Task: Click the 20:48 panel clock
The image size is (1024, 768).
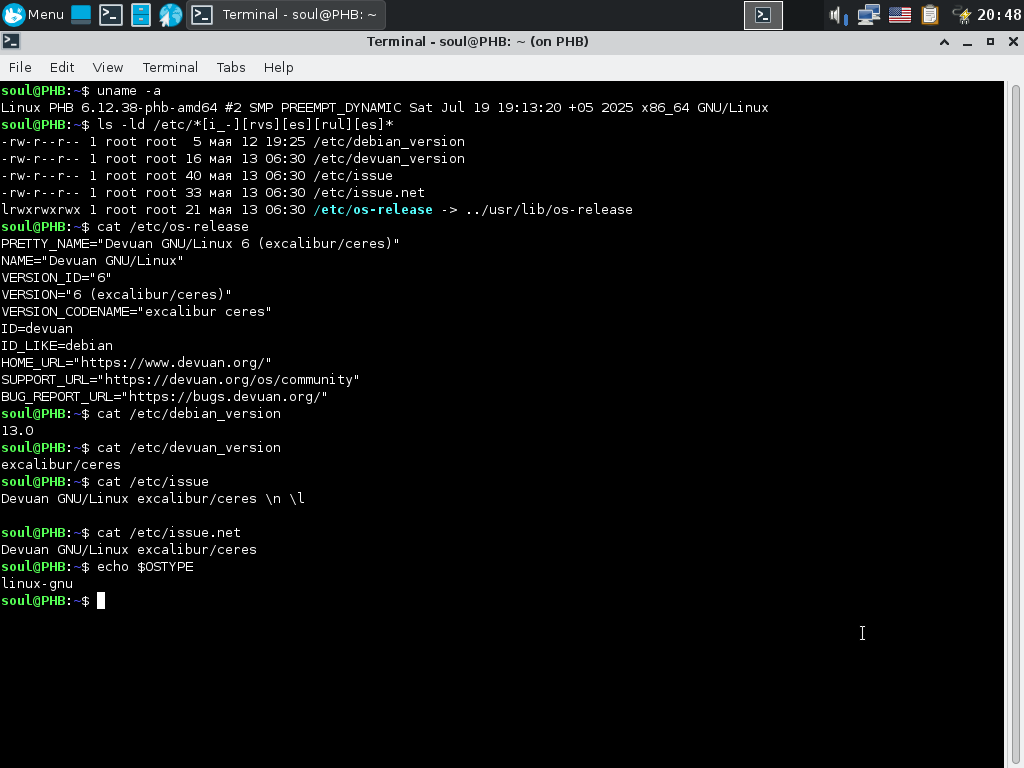Action: 999,15
